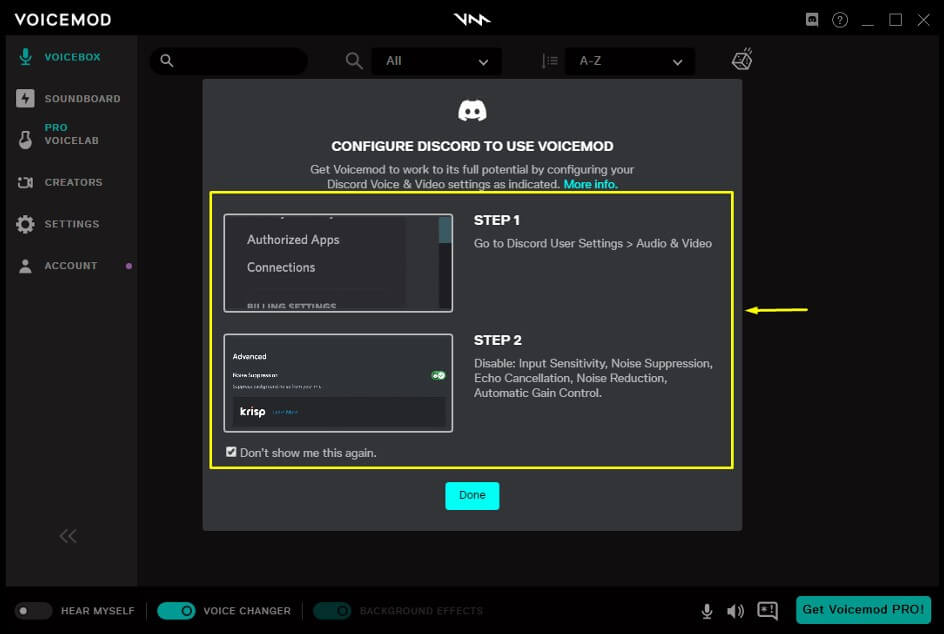Collapse sidebar with double chevron icon
The image size is (944, 634).
[68, 536]
